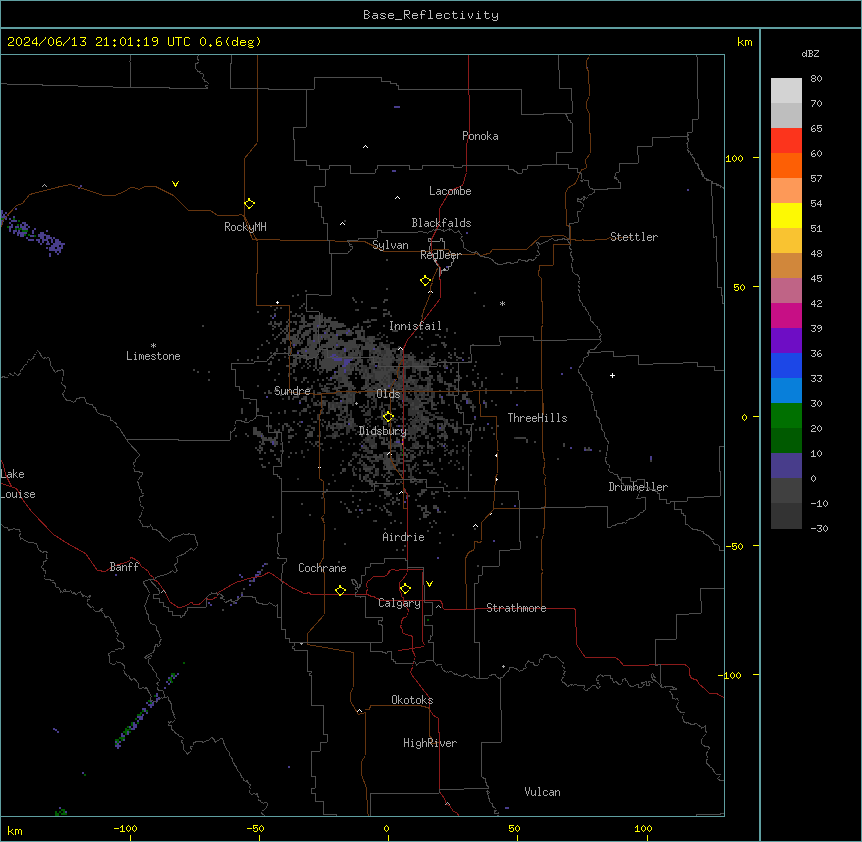Pick the red 60-65 dBZ legend swatch
The height and width of the screenshot is (842, 862).
[786, 141]
